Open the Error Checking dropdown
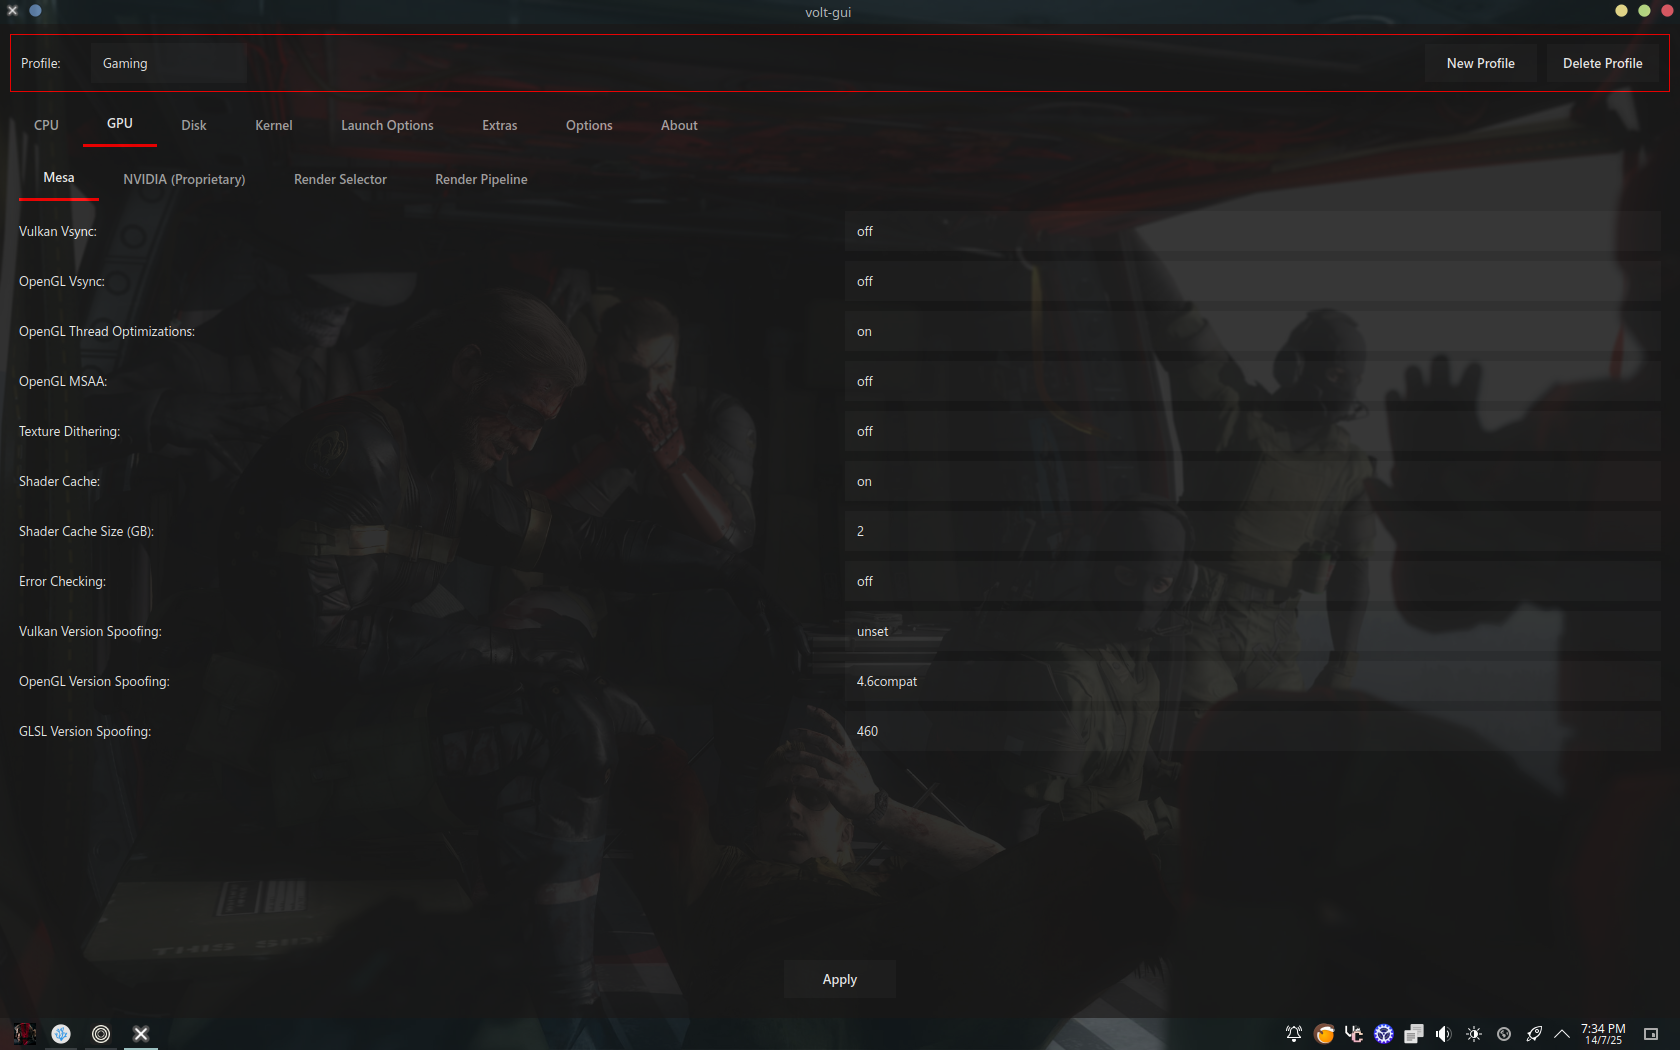This screenshot has width=1680, height=1050. [1253, 581]
